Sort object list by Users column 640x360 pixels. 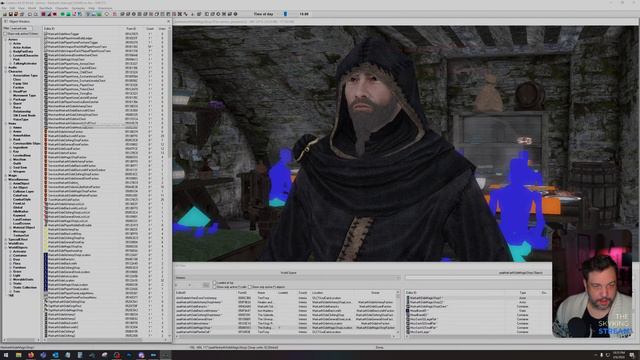pos(162,29)
